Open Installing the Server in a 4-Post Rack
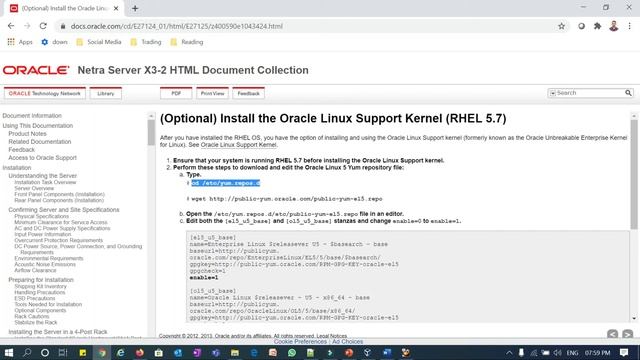The height and width of the screenshot is (360, 640). point(58,332)
